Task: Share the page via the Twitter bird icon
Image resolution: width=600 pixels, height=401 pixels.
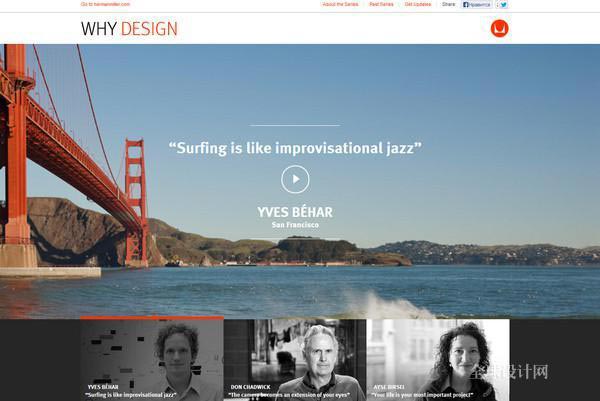Action: [x=502, y=5]
